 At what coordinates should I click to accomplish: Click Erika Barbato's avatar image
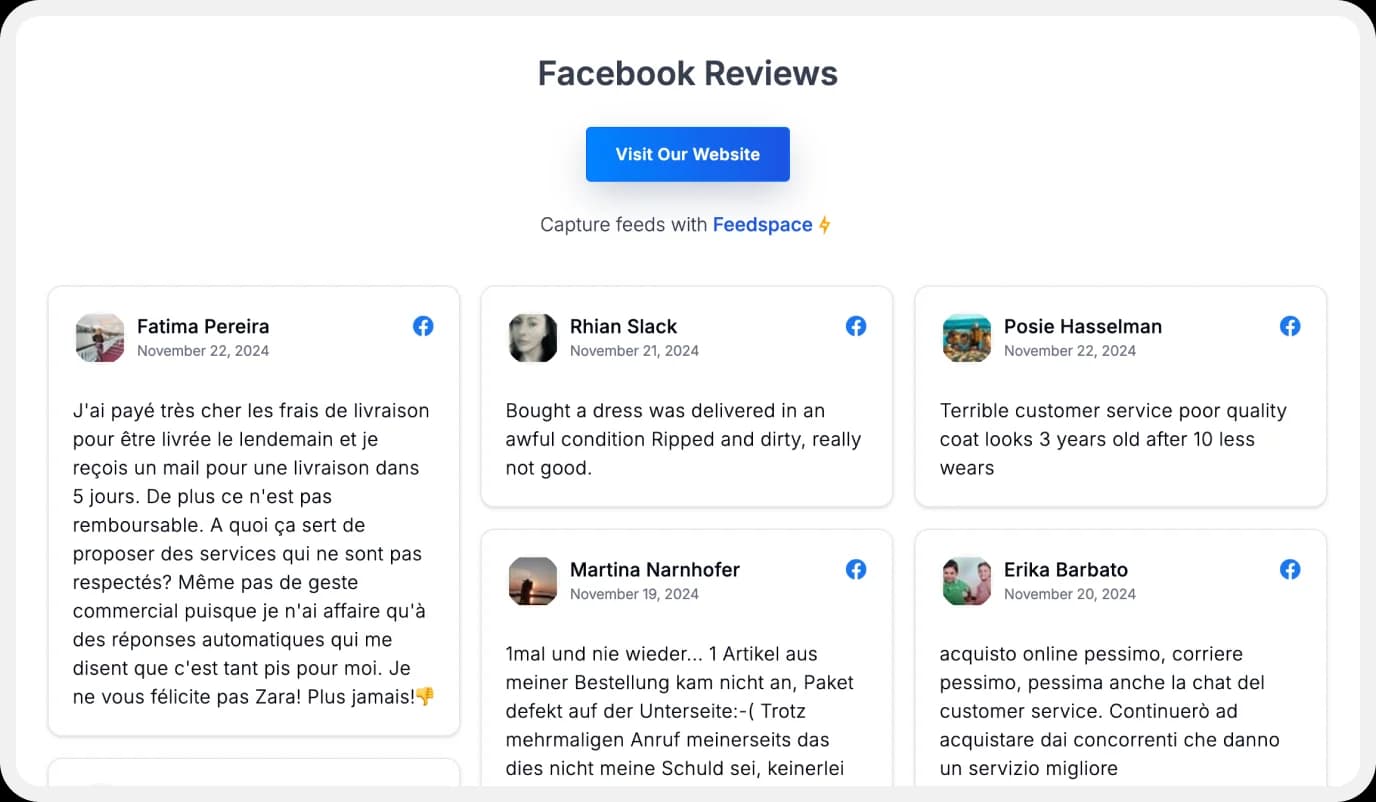pos(966,581)
